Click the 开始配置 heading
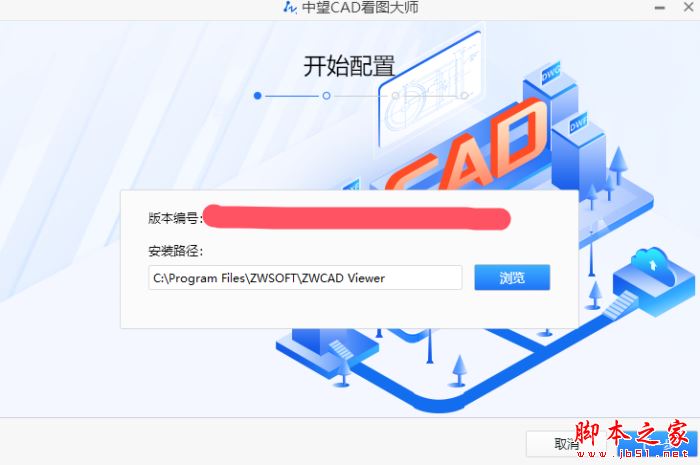 pos(350,66)
